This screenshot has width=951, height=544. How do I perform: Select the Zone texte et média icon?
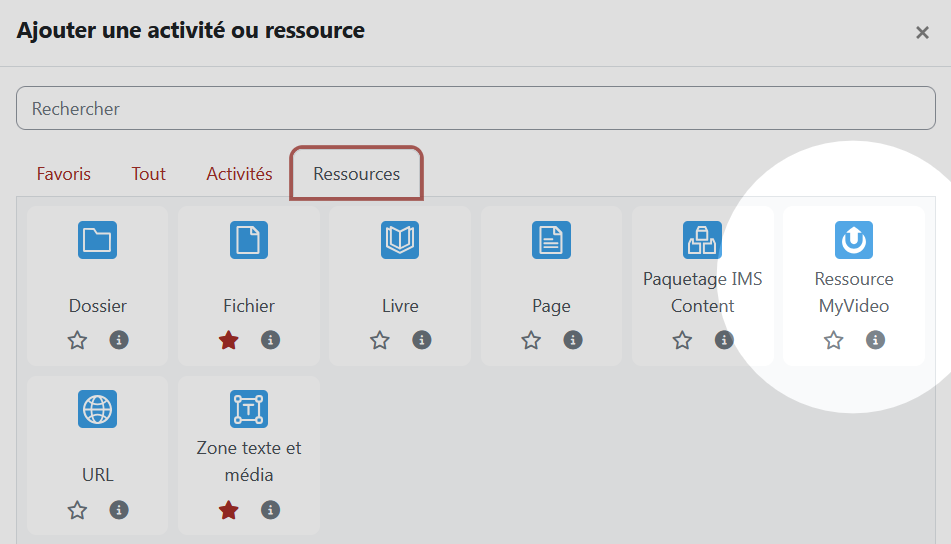249,409
